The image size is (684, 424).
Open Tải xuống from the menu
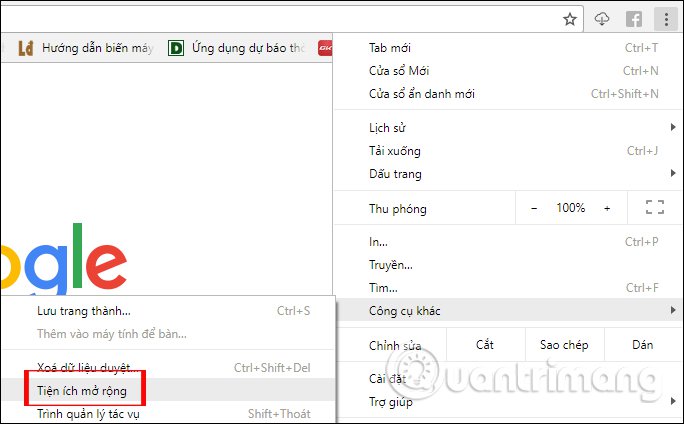[x=508, y=151]
